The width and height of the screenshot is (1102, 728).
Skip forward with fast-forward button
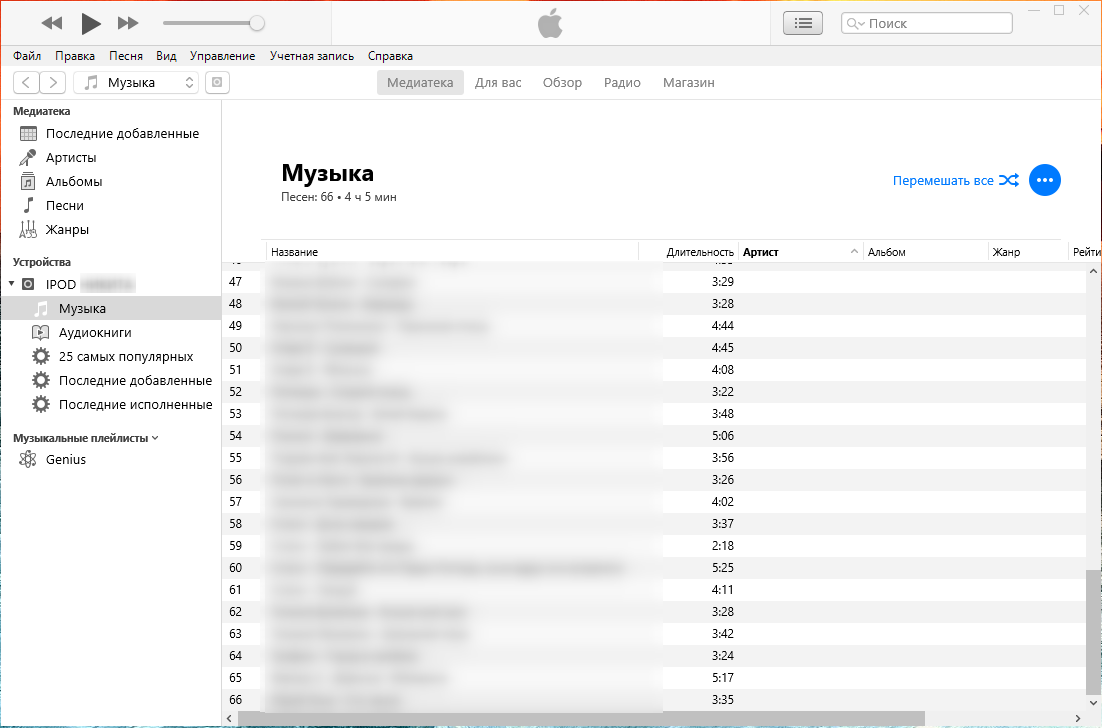pos(128,23)
